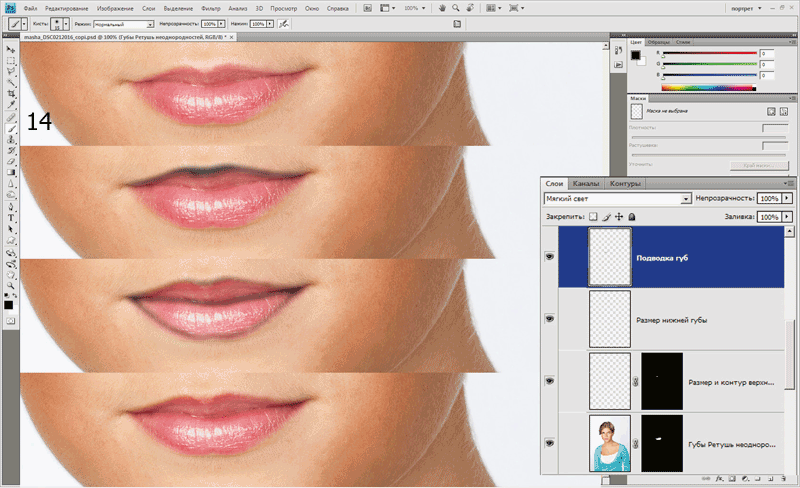Viewport: 800px width, 488px height.
Task: Open options bar Непрозрачность arrow
Action: coord(221,24)
